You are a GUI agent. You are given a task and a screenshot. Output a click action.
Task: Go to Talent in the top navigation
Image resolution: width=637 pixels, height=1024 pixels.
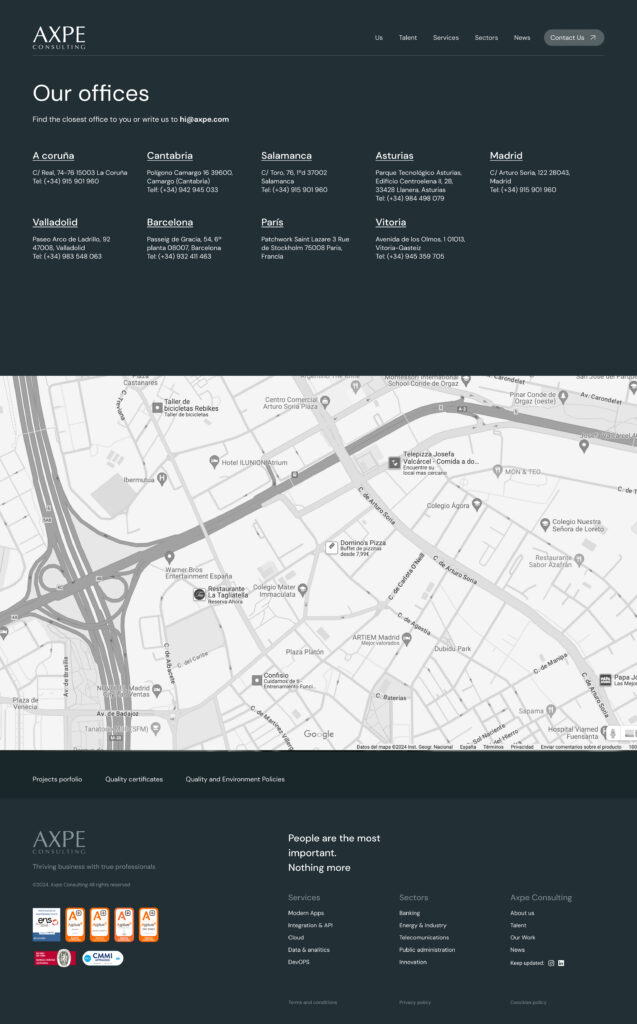[x=407, y=38]
